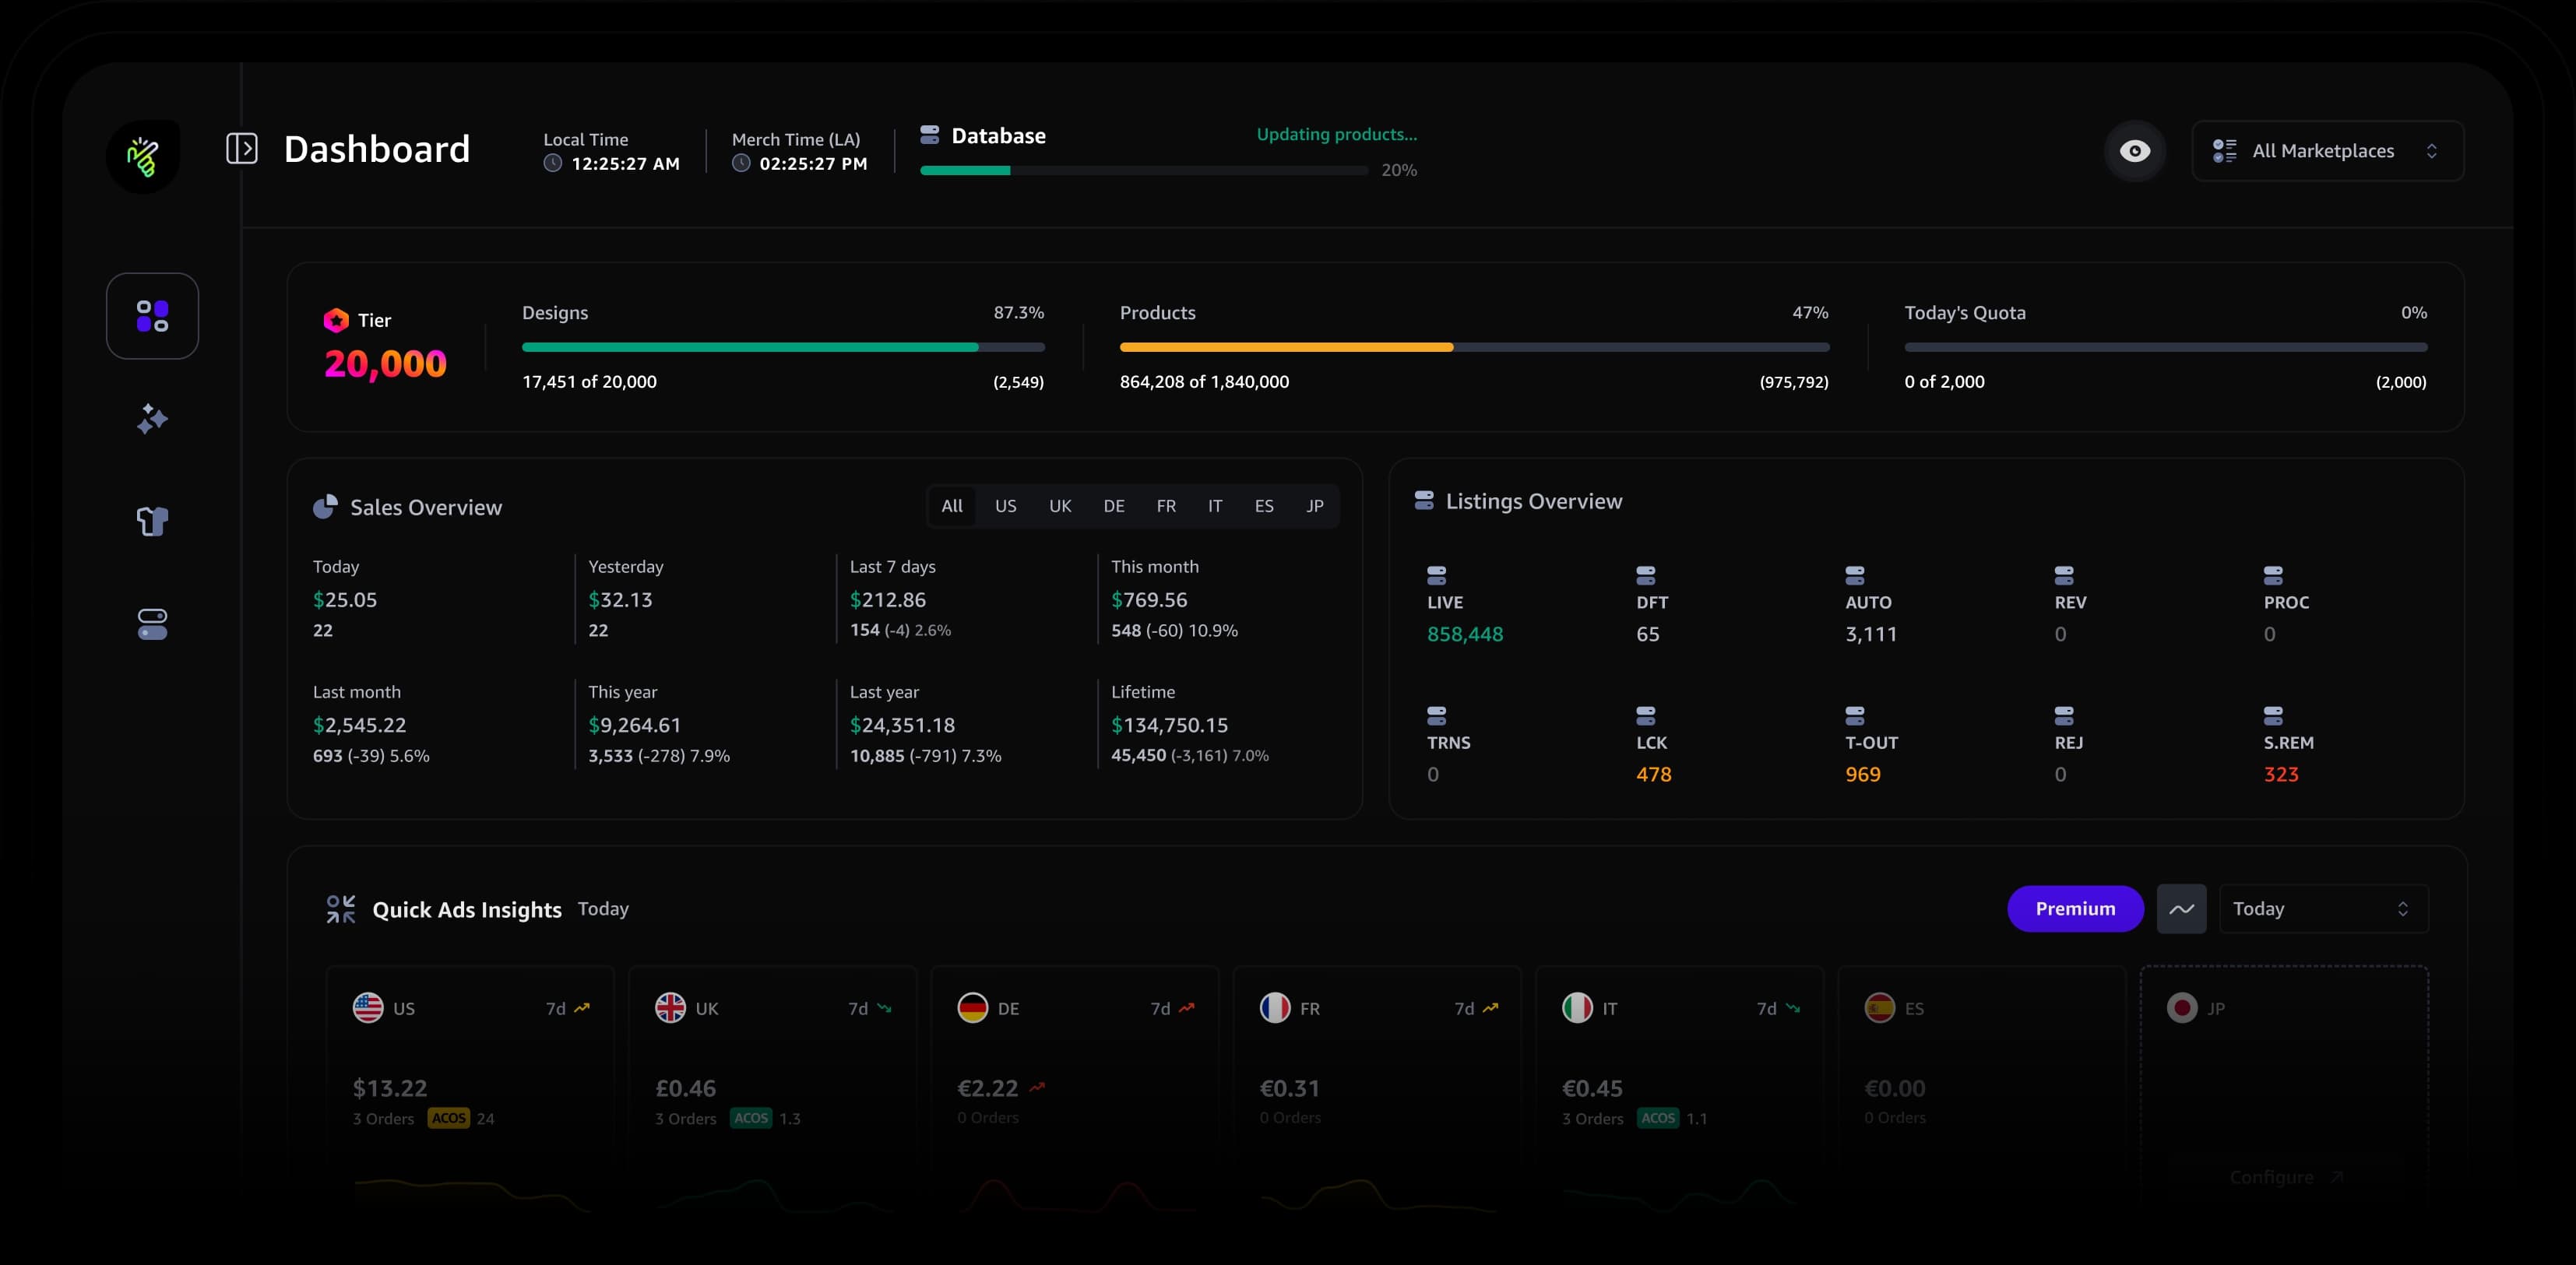Viewport: 2576px width, 1265px height.
Task: Toggle the eye visibility button
Action: tap(2135, 151)
